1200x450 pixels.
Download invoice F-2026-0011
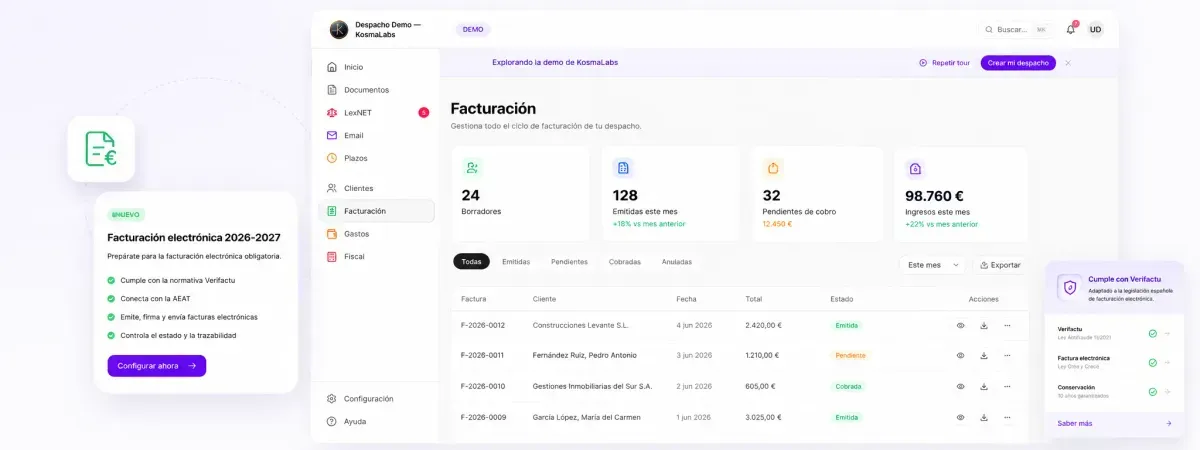[x=984, y=355]
